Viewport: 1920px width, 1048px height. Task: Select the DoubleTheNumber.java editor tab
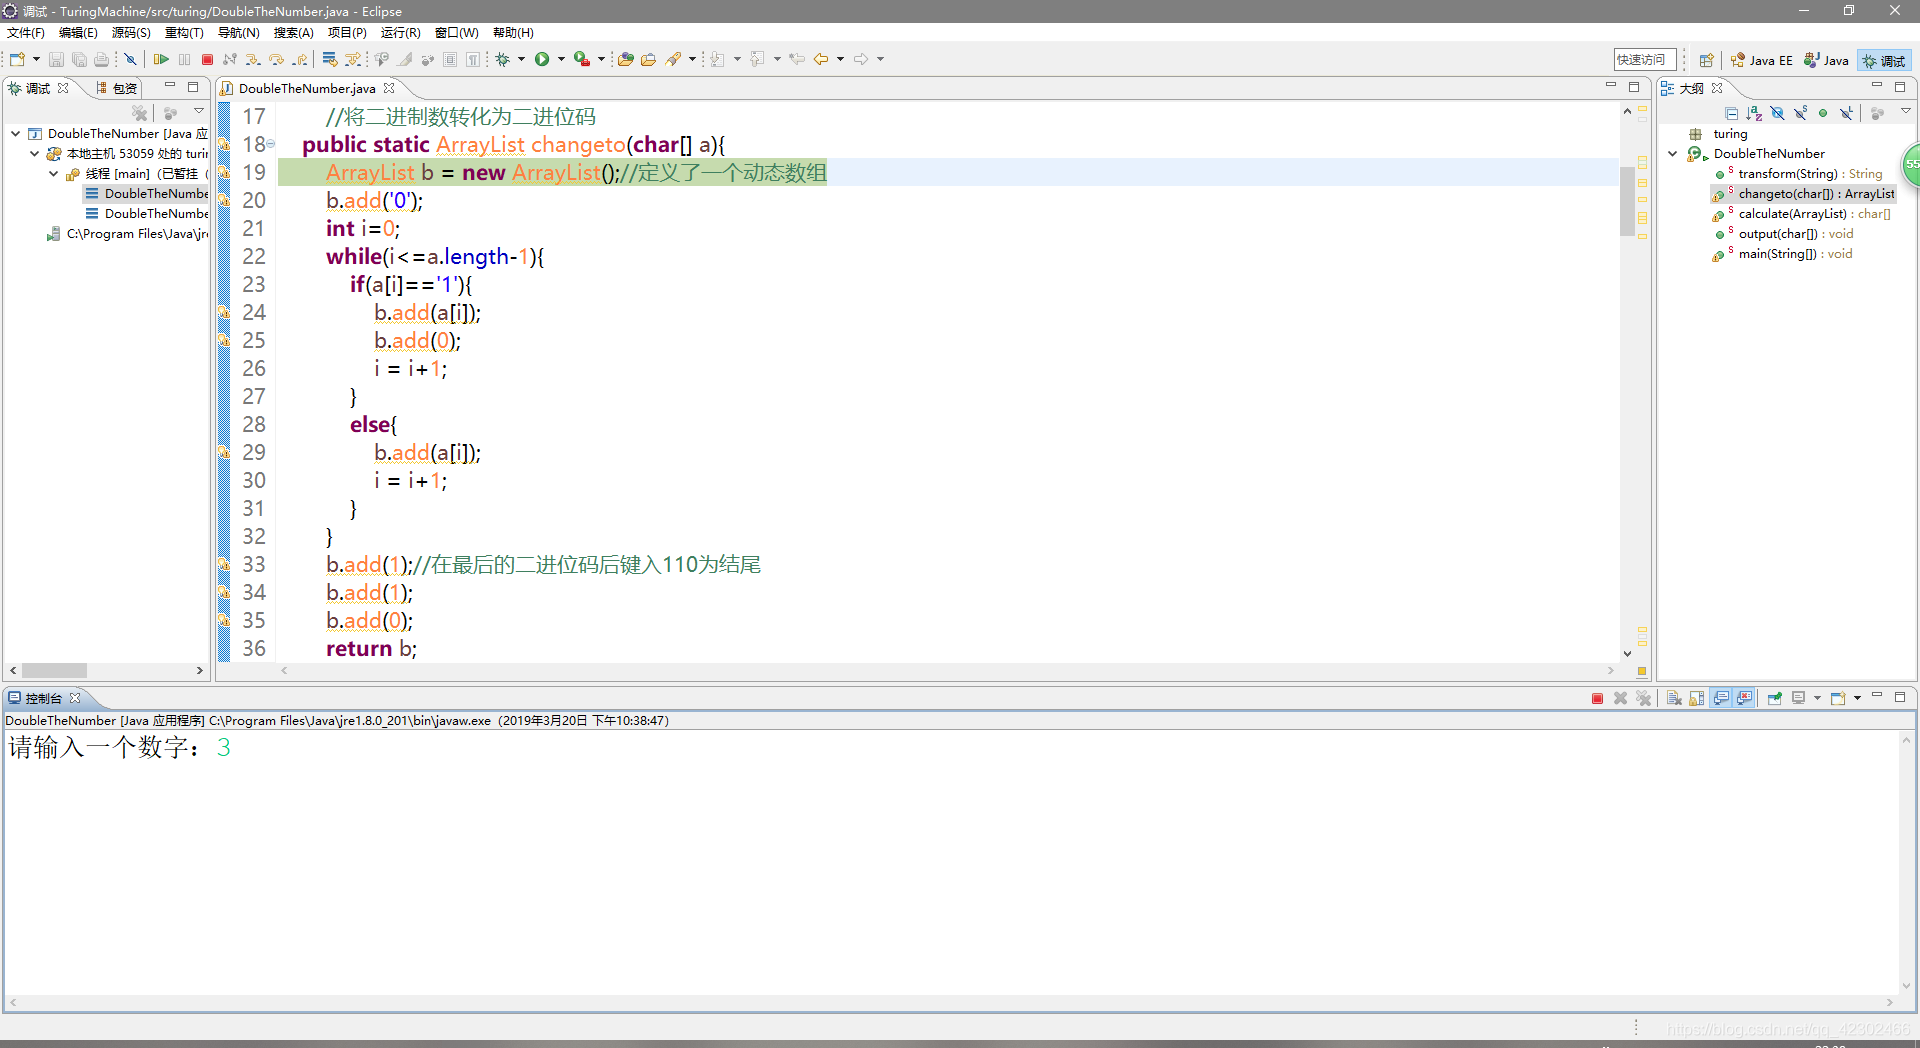tap(308, 89)
